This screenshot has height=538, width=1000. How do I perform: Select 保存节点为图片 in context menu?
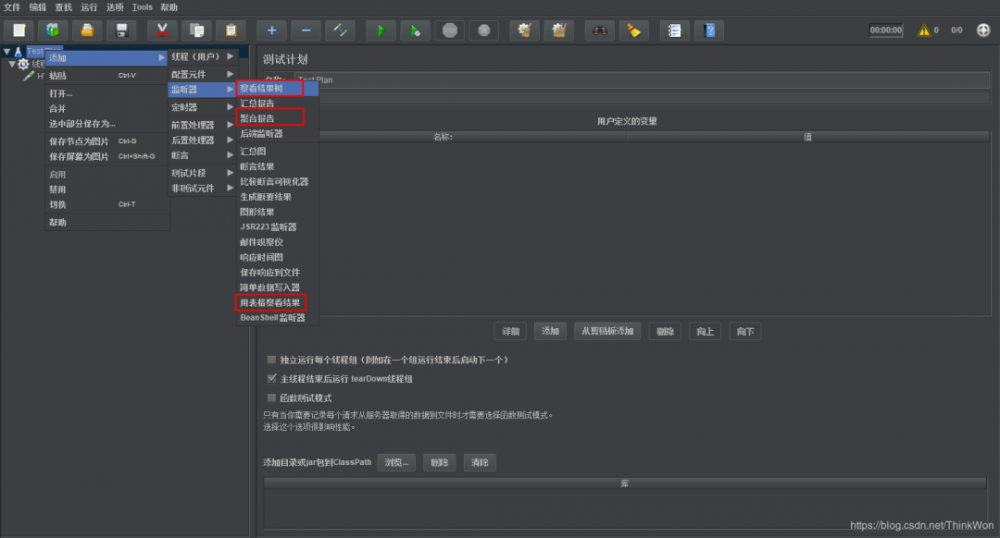point(107,141)
